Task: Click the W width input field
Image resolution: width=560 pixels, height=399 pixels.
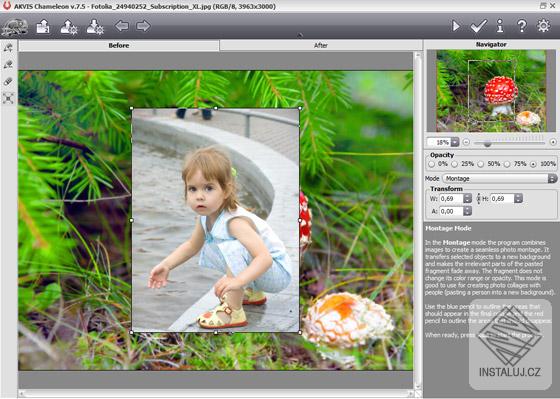Action: click(x=451, y=199)
